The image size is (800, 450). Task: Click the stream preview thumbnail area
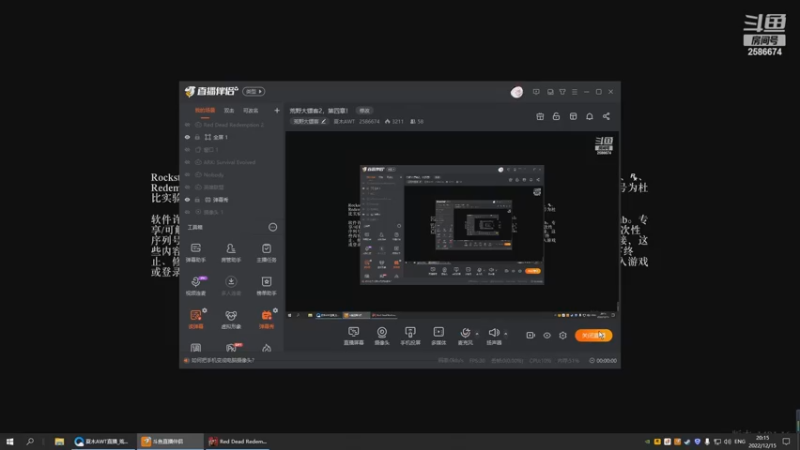452,225
